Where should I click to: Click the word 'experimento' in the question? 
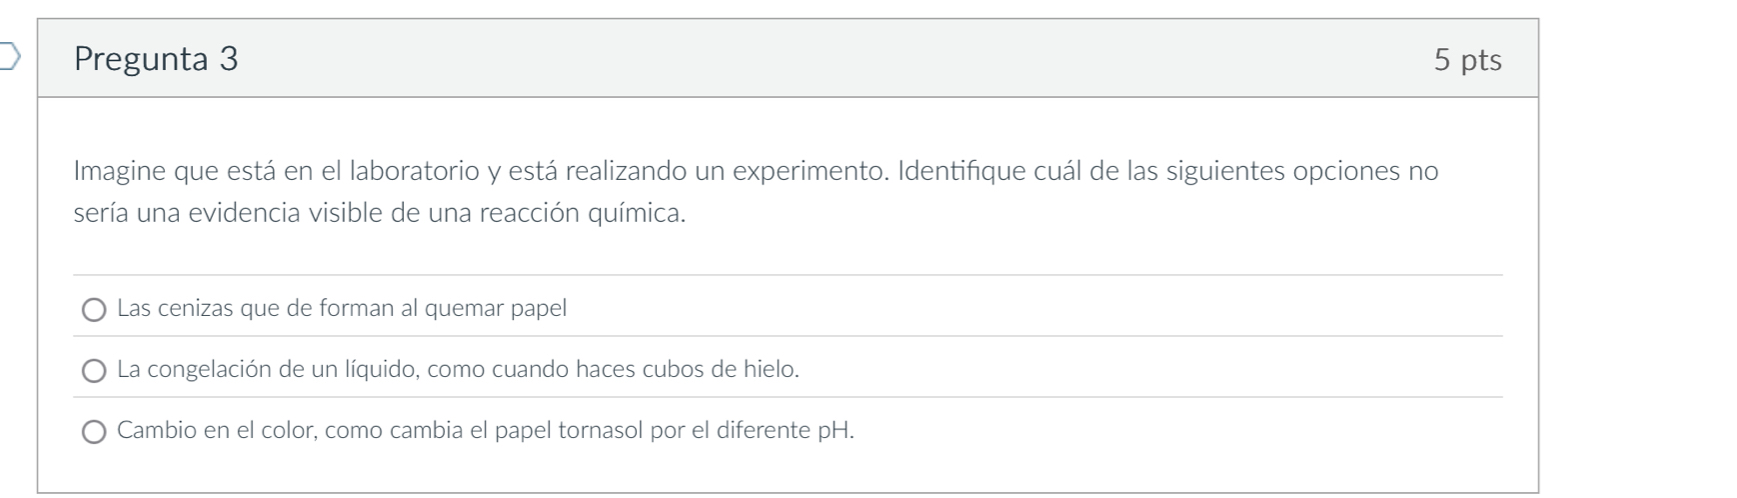pos(809,171)
